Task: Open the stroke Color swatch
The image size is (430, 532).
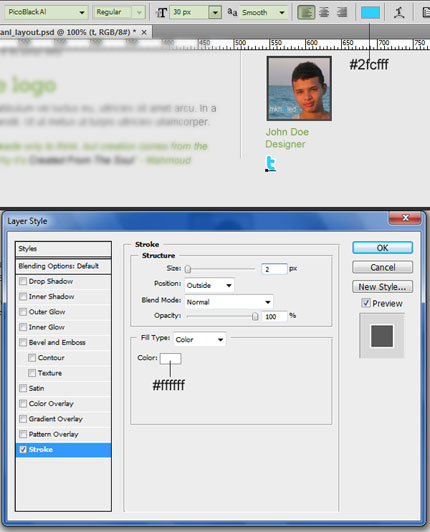Action: tap(170, 358)
